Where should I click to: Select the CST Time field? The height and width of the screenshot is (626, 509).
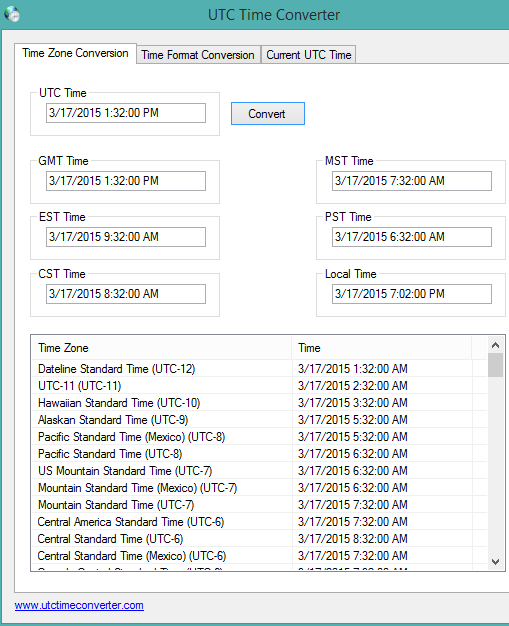pos(126,294)
